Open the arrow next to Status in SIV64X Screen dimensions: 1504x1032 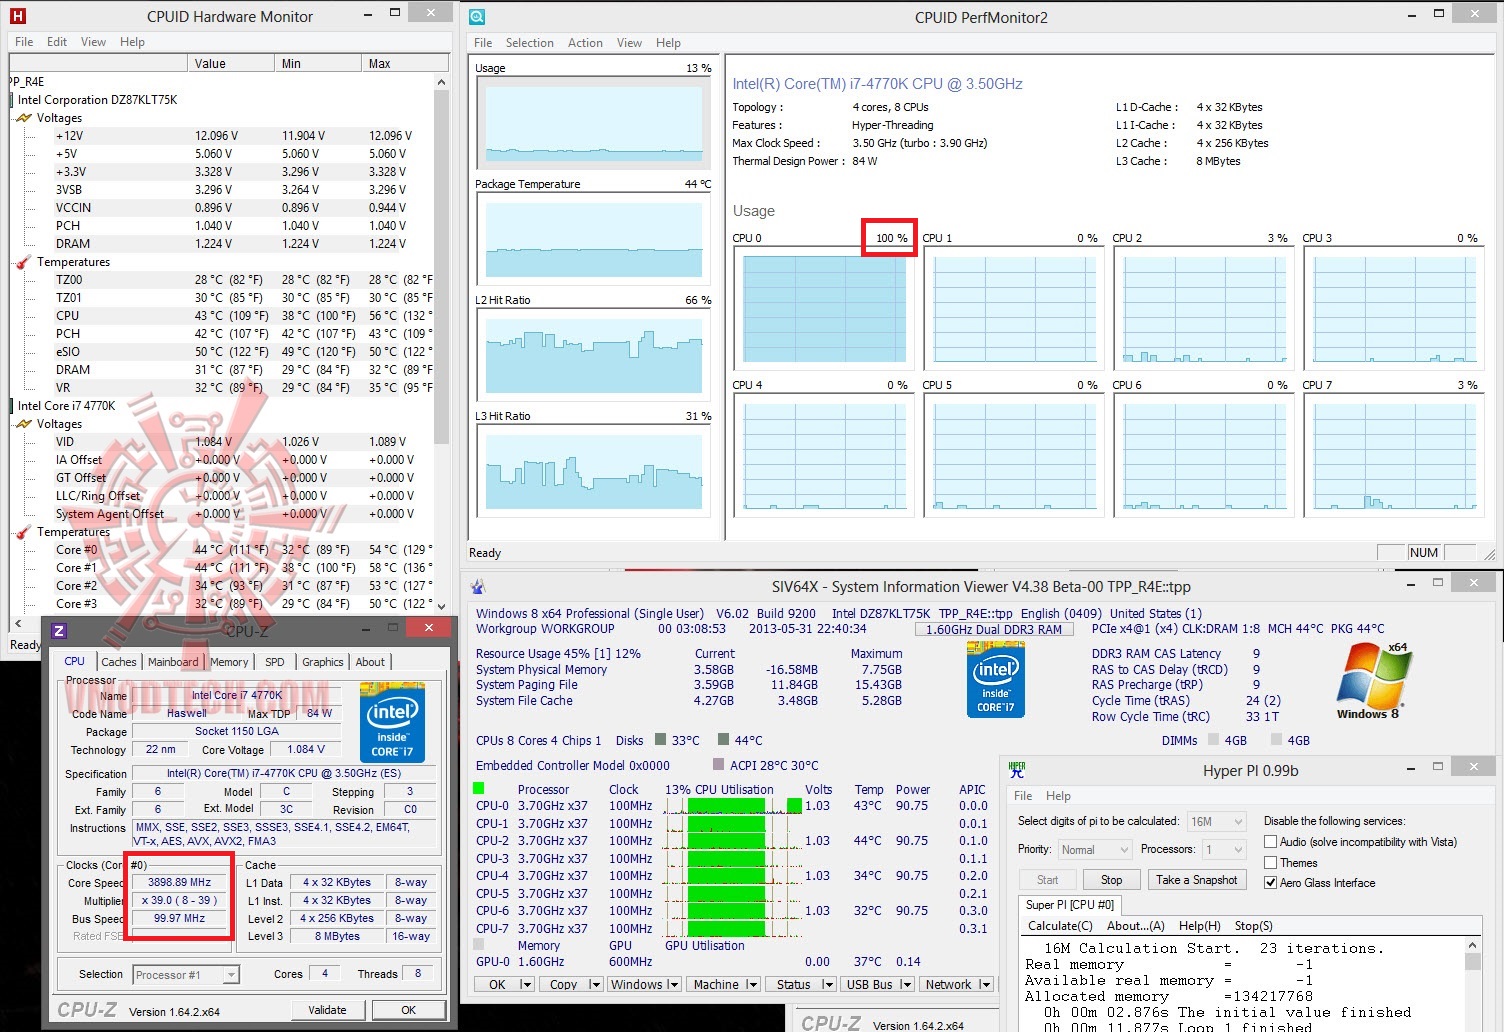pos(828,985)
